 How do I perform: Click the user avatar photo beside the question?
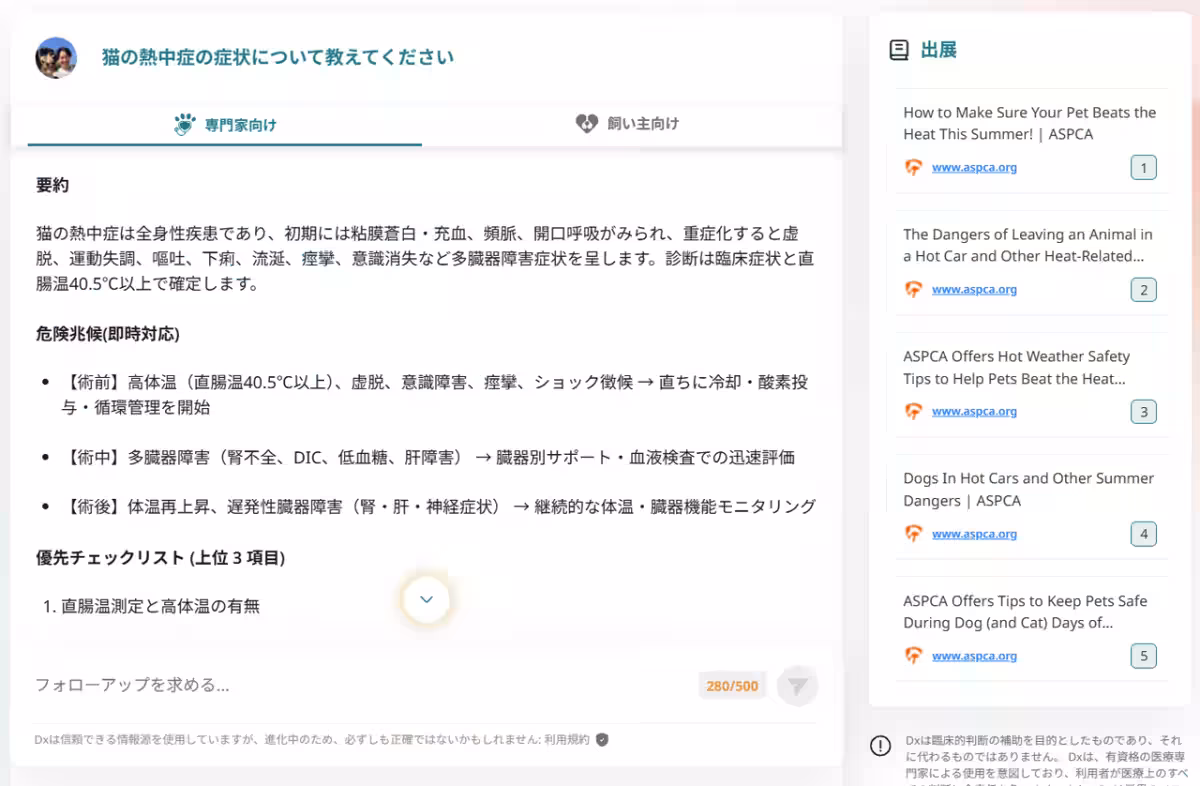point(55,58)
